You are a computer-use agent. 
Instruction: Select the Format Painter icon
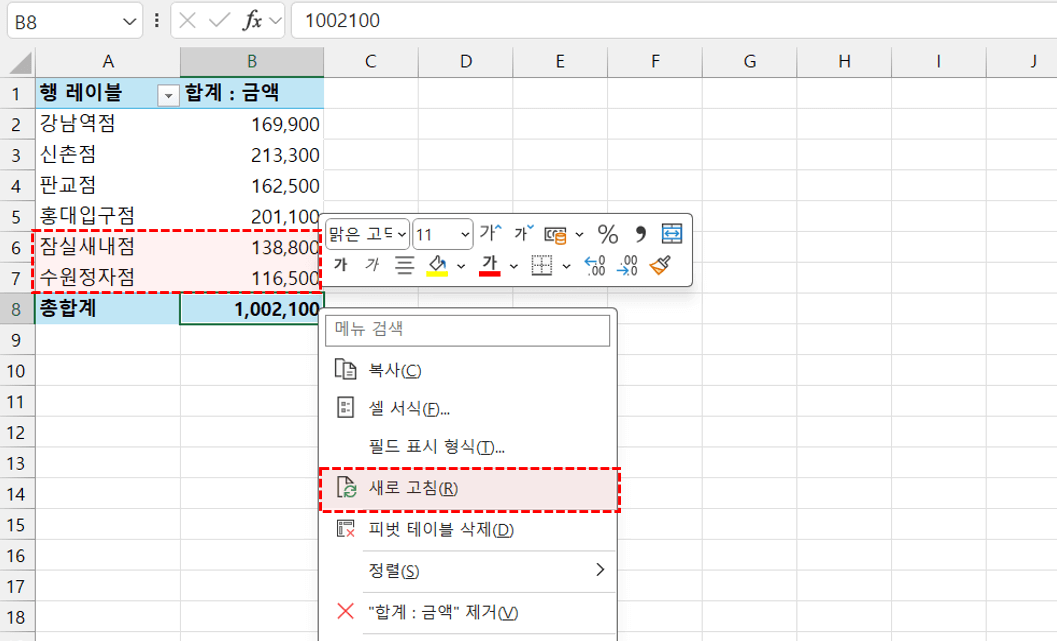(x=660, y=266)
